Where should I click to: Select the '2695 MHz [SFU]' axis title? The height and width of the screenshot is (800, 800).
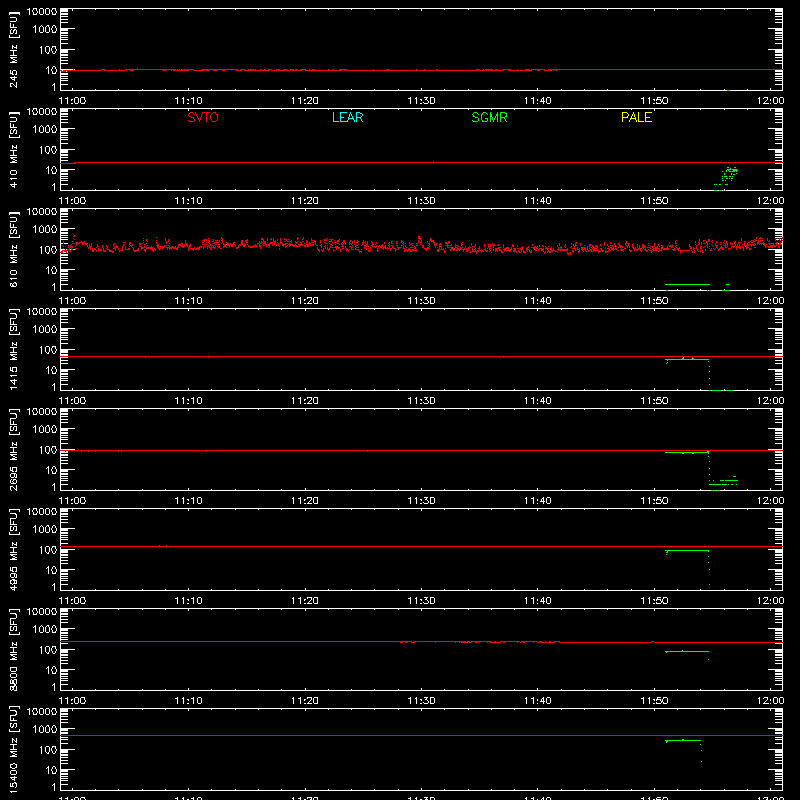tap(13, 449)
